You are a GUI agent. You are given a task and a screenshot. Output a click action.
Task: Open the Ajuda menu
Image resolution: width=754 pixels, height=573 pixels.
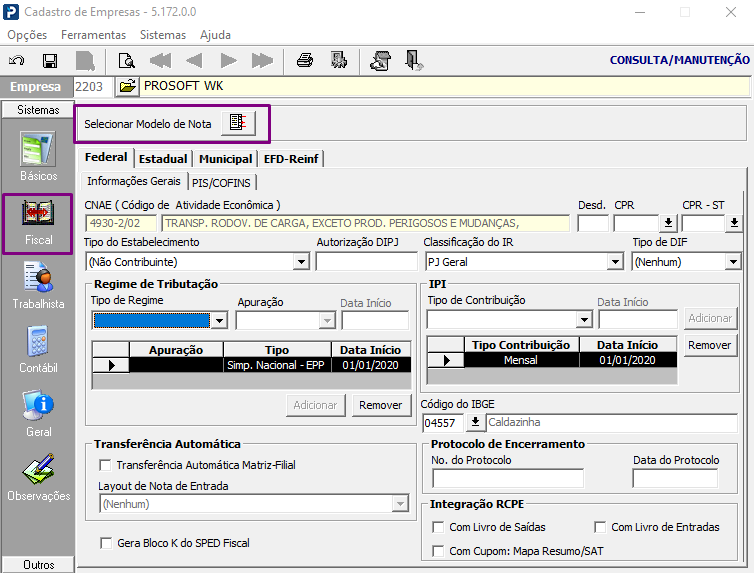point(215,35)
